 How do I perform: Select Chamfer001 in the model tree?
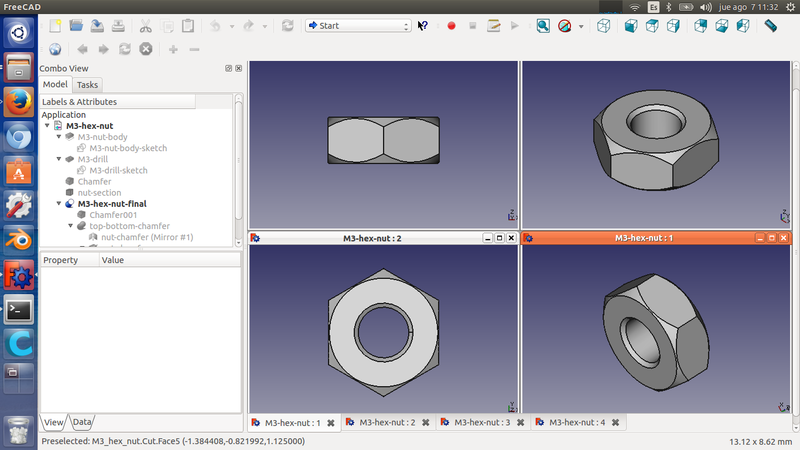point(112,215)
